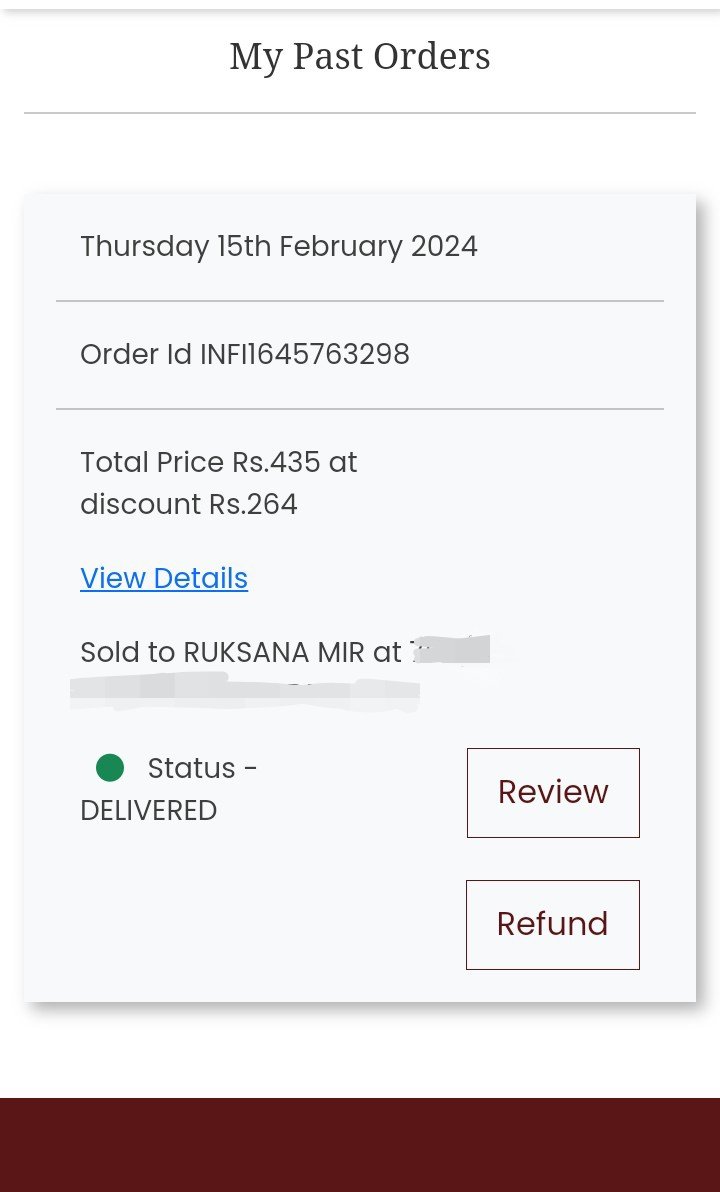Open the Review button for this order
This screenshot has height=1192, width=720.
(553, 792)
